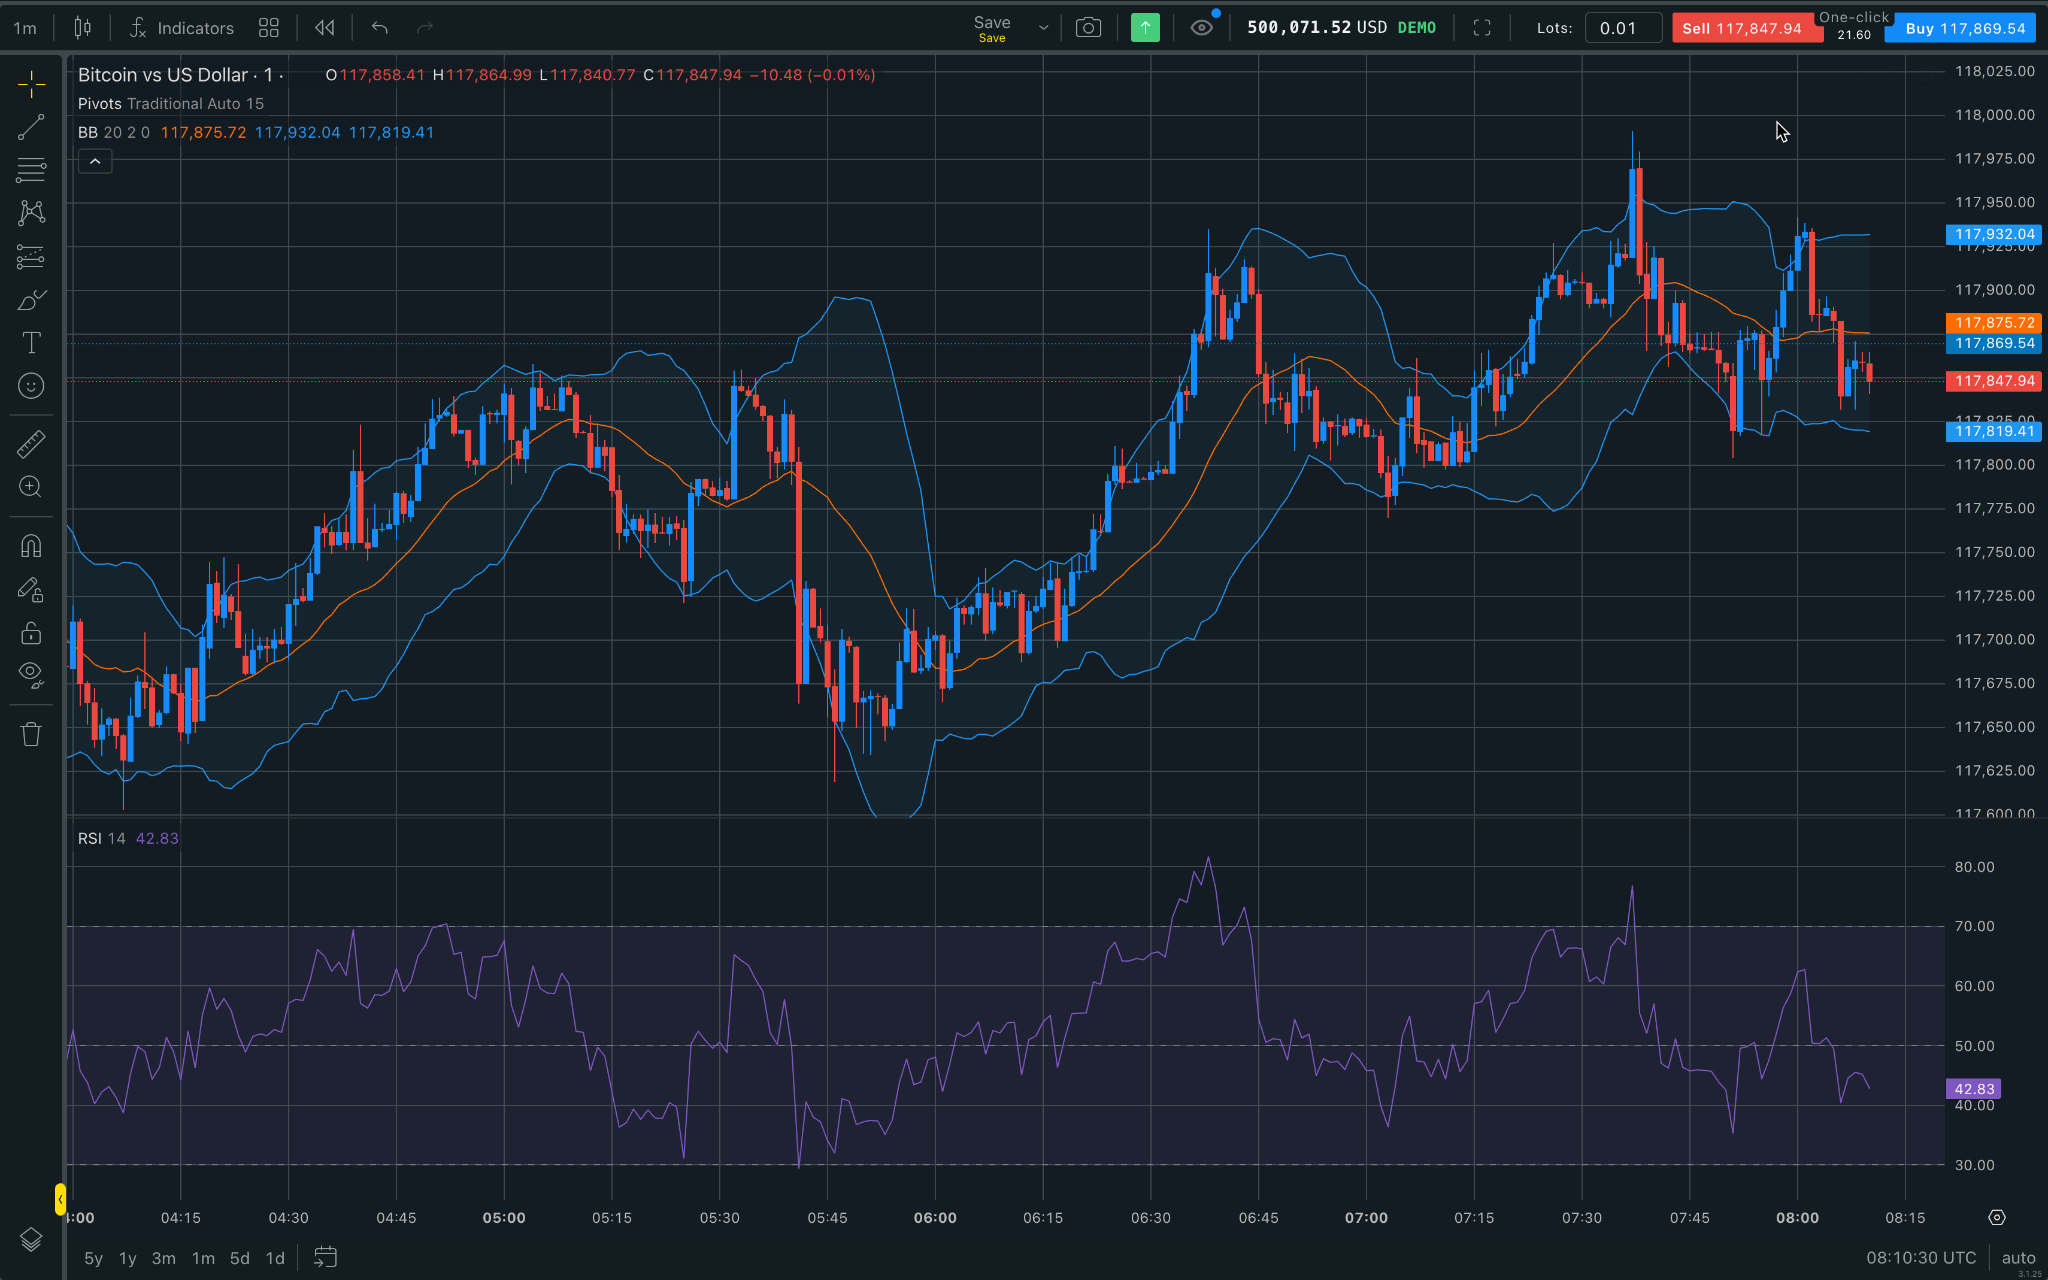Image resolution: width=2048 pixels, height=1280 pixels.
Task: Set date range to 1m
Action: click(x=203, y=1258)
